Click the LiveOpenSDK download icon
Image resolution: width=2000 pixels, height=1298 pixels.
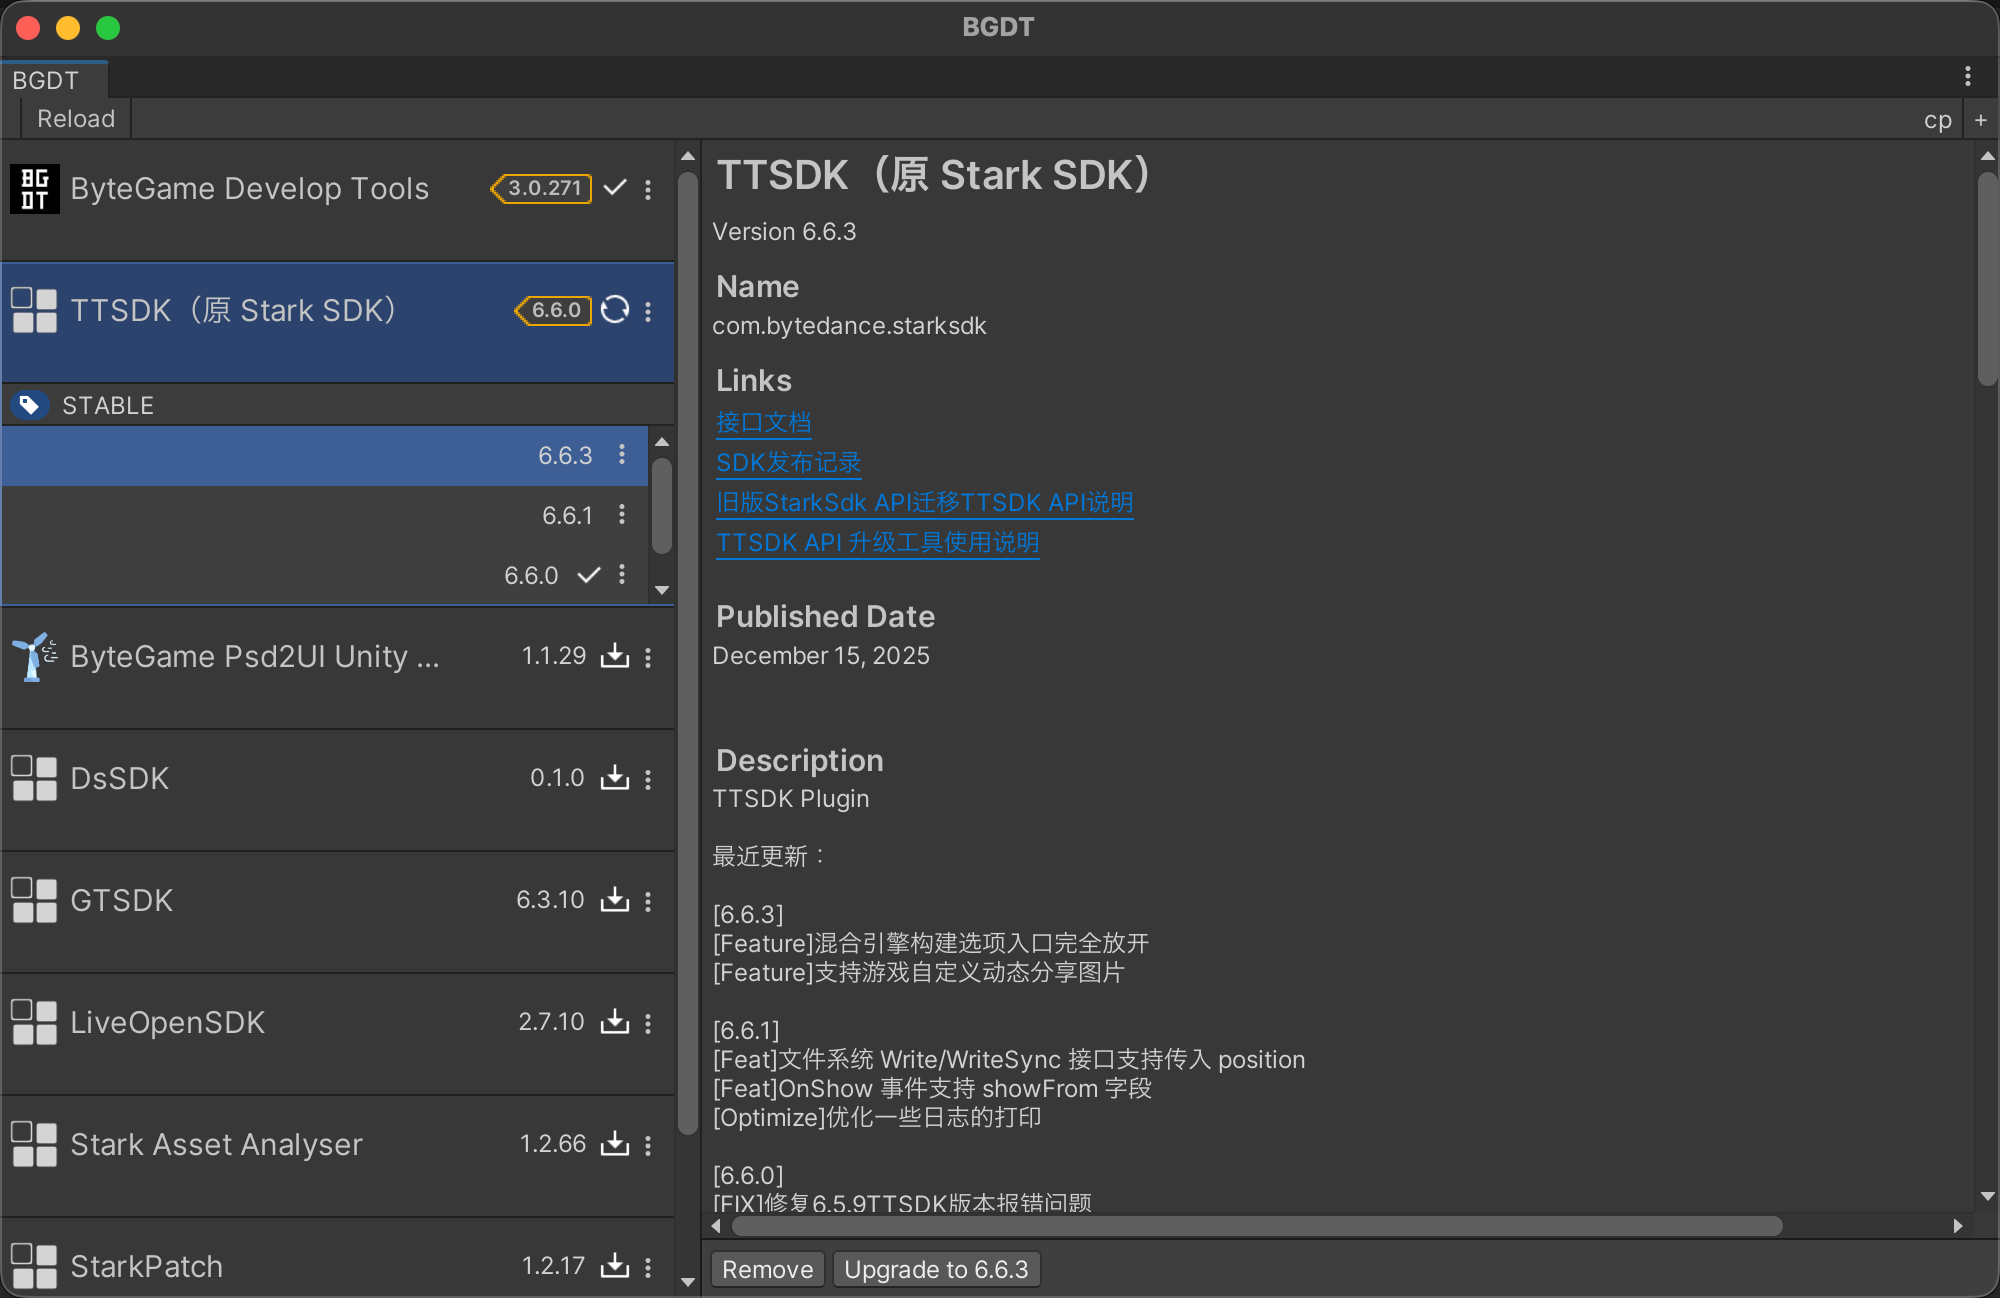[614, 1022]
